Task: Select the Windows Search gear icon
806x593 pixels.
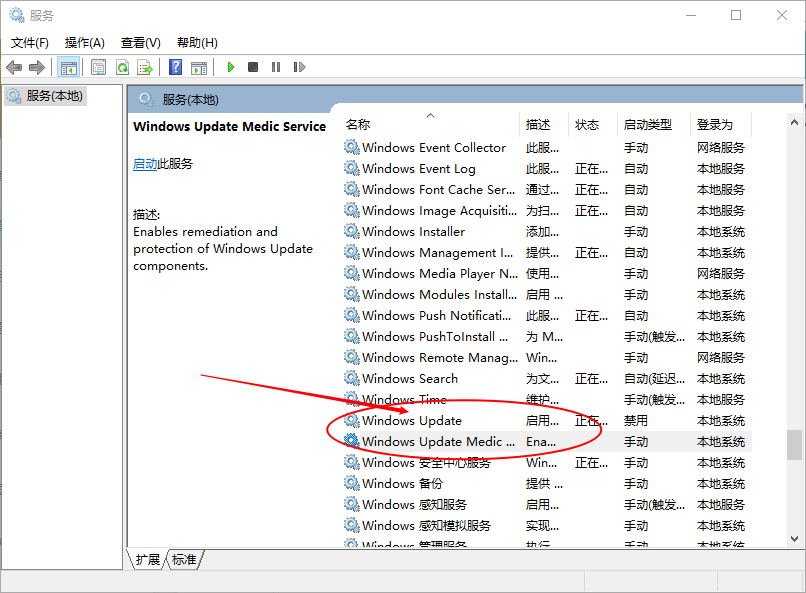Action: (x=352, y=379)
